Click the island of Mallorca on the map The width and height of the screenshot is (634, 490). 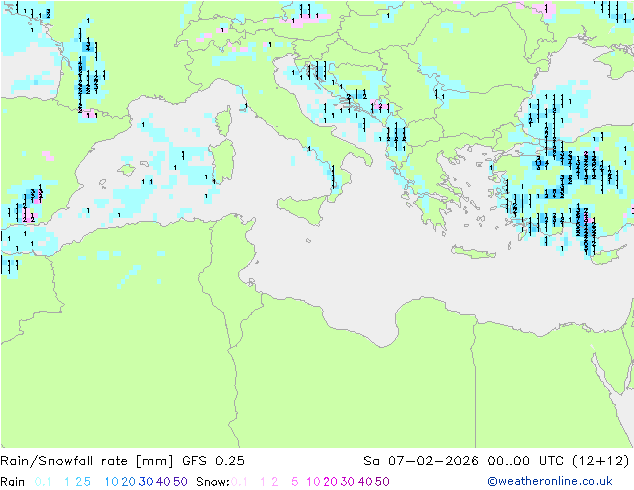coord(127,169)
